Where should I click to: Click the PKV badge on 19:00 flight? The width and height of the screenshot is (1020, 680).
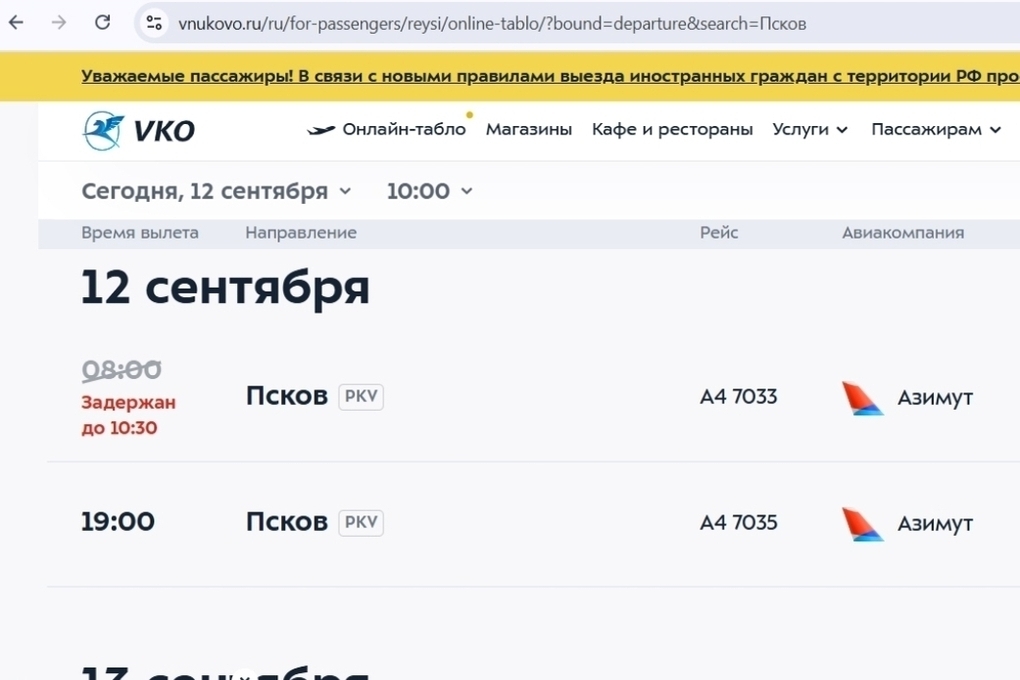pos(361,522)
